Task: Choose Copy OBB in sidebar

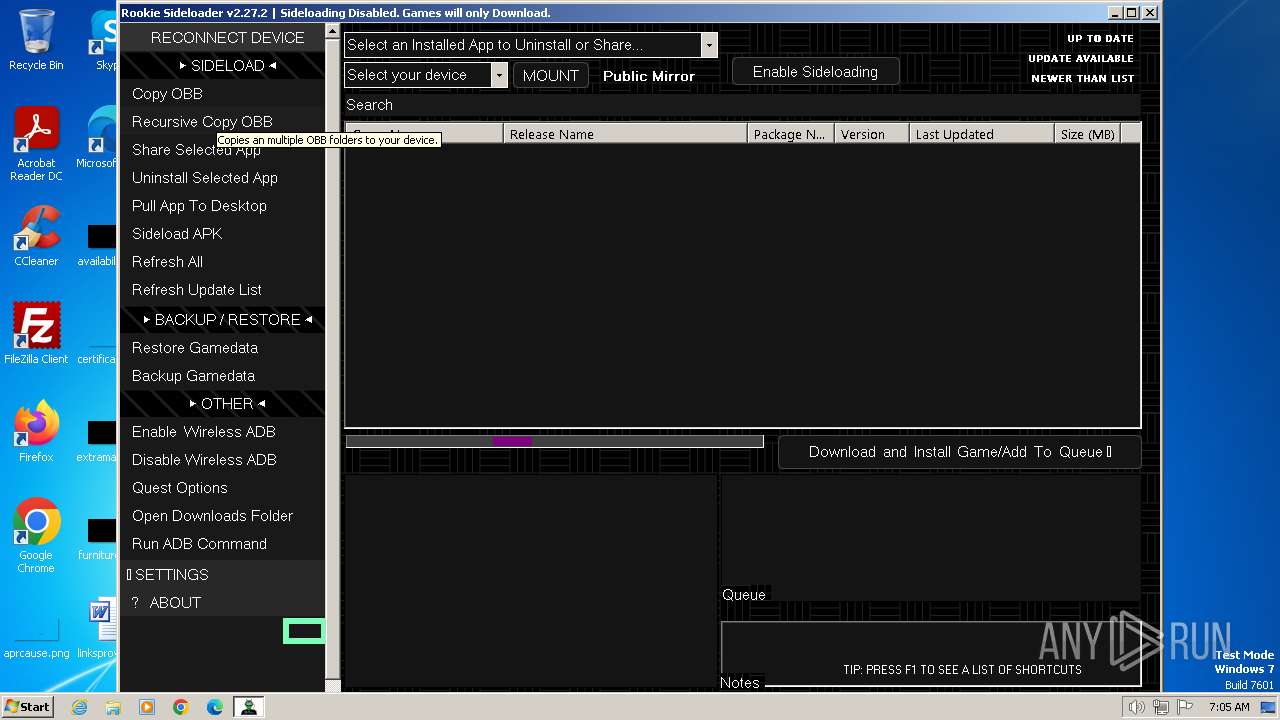Action: coord(222,94)
